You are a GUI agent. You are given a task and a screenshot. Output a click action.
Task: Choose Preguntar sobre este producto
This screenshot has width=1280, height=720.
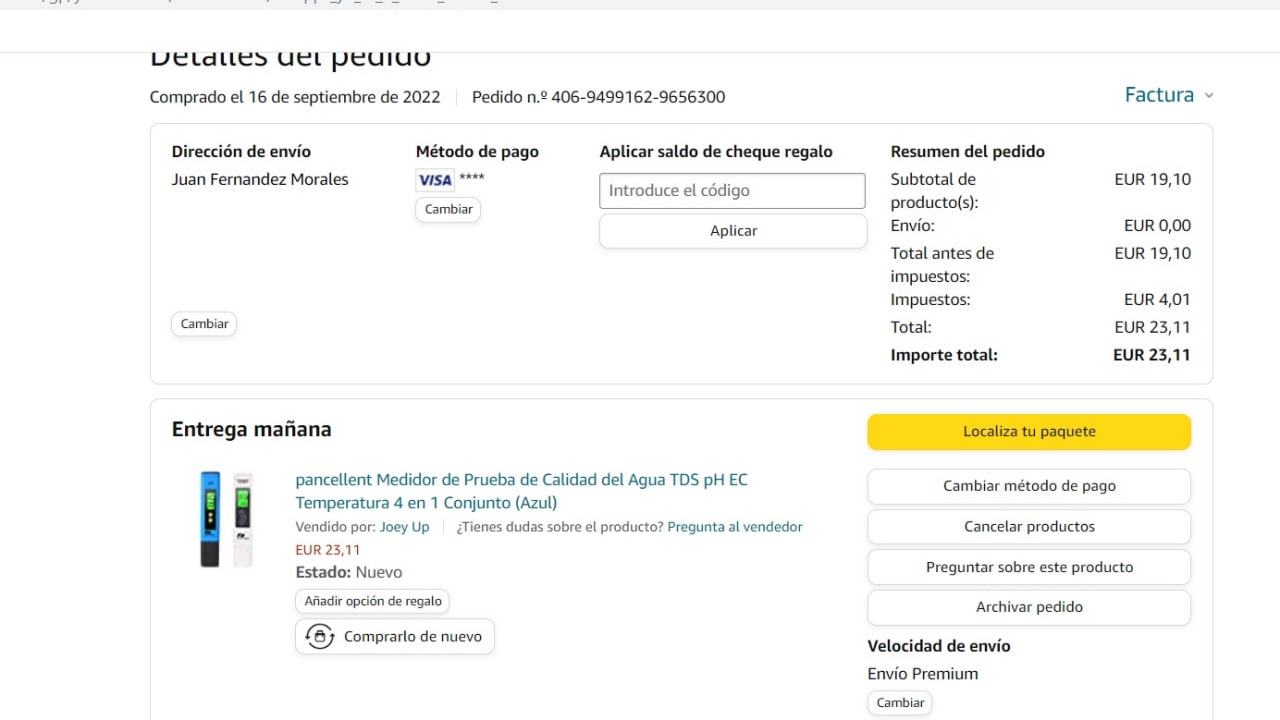(x=1029, y=567)
